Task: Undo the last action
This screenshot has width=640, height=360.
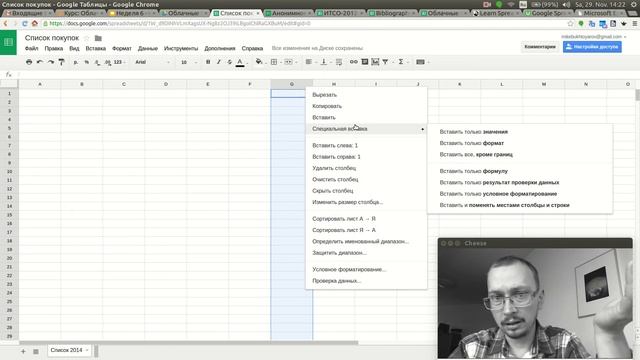Action: tap(40, 62)
